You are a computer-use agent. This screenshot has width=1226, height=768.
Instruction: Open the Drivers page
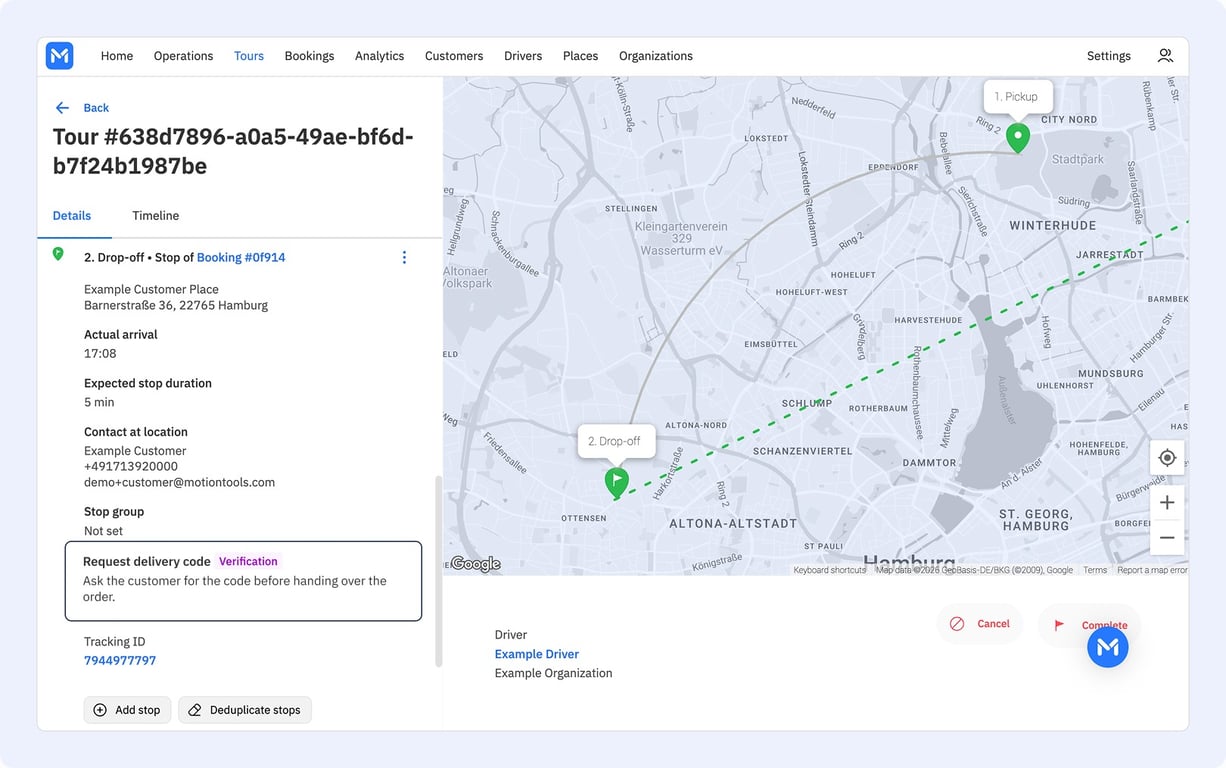click(x=523, y=56)
